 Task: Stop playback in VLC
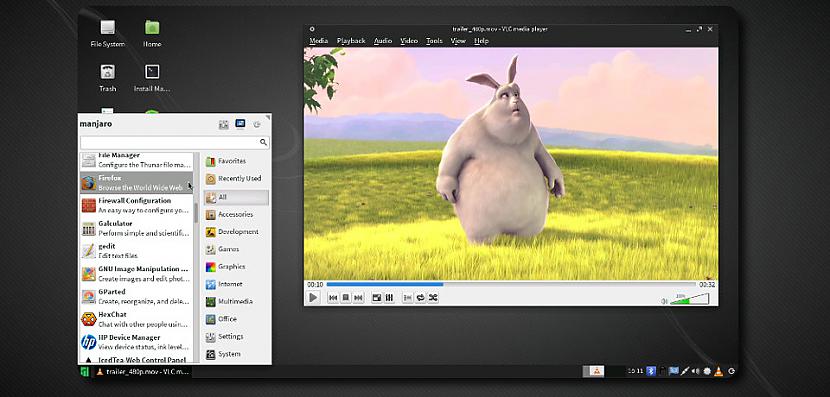[x=346, y=298]
